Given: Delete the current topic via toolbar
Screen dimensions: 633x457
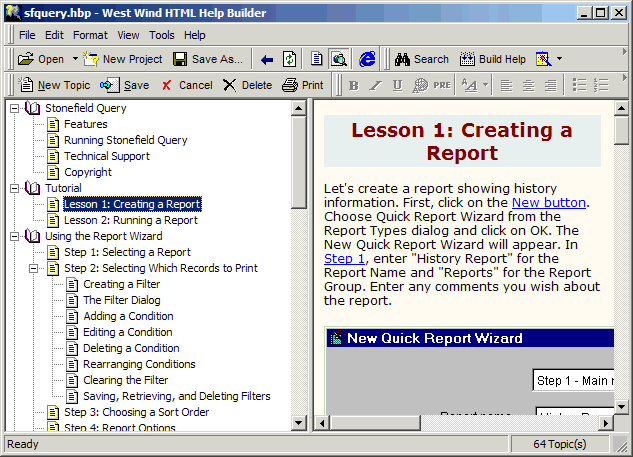Looking at the screenshot, I should [x=247, y=85].
